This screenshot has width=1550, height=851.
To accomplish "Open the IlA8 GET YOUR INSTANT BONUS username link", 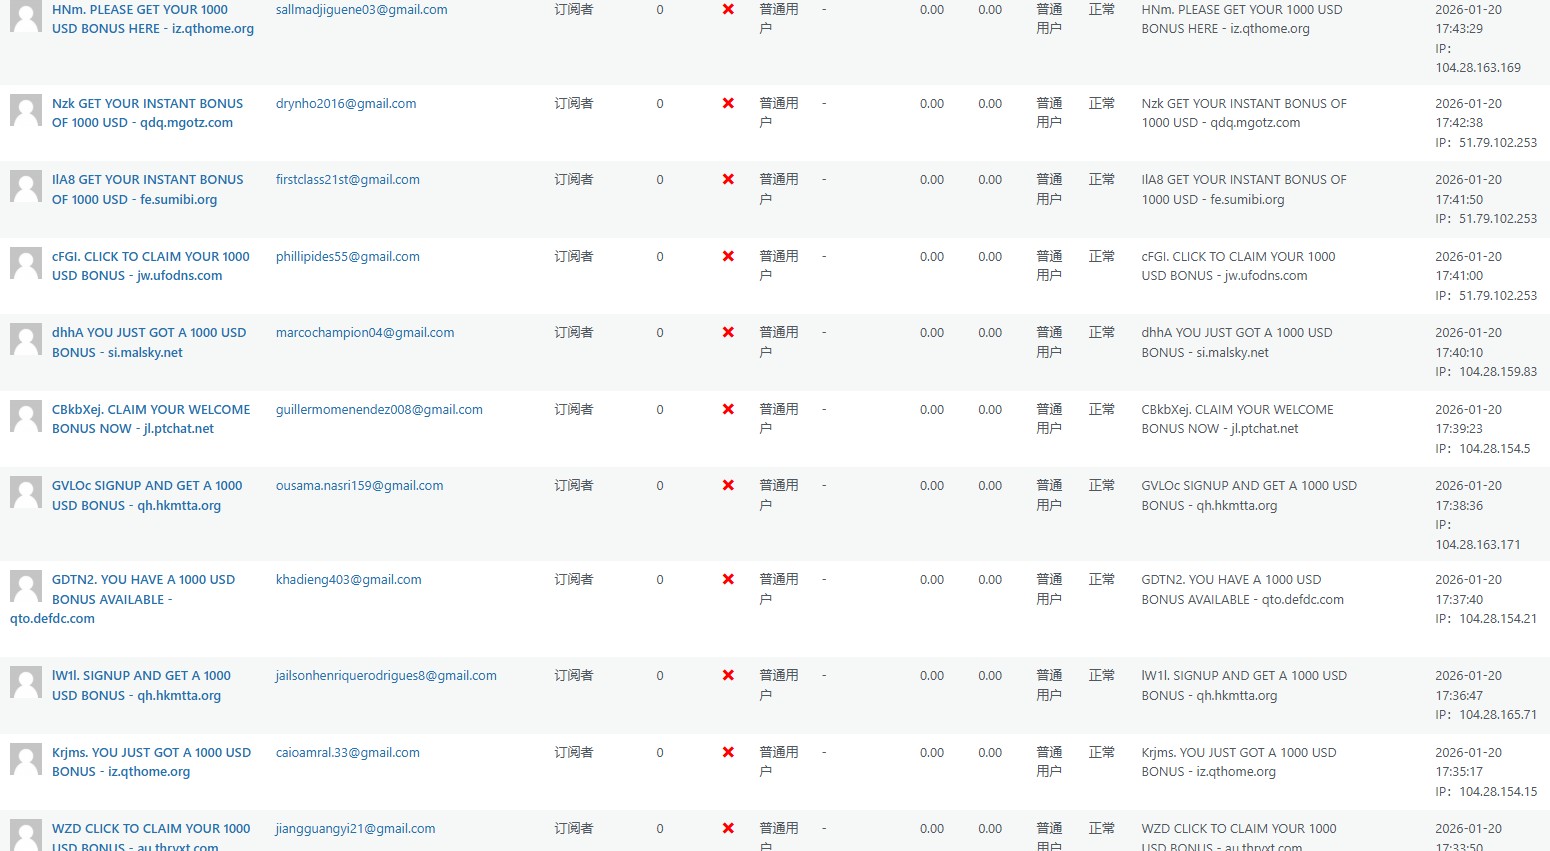I will click(x=147, y=189).
